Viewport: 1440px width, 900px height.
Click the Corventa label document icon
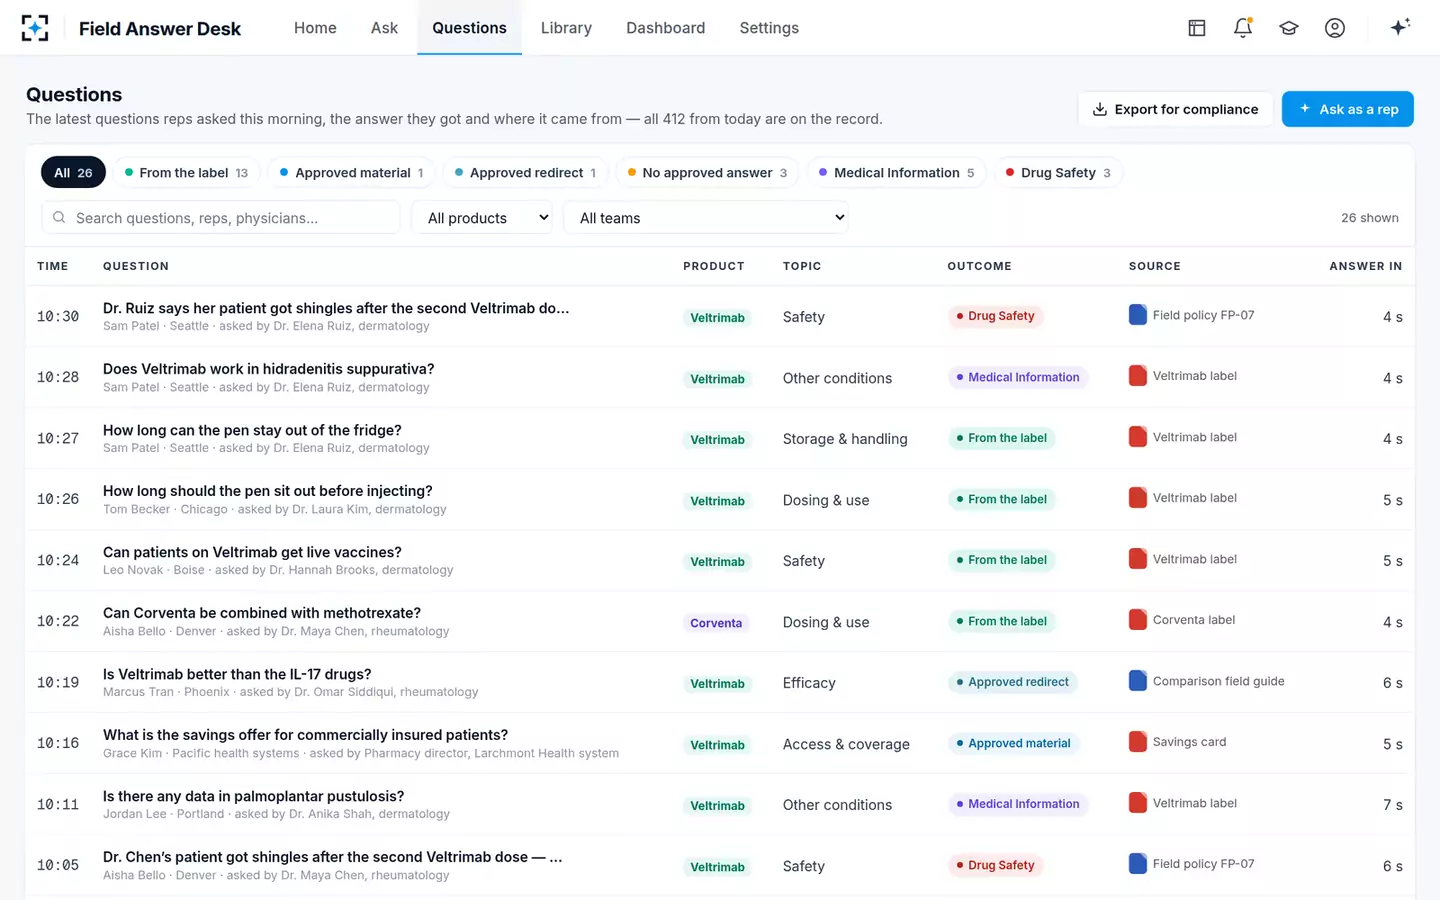1138,620
